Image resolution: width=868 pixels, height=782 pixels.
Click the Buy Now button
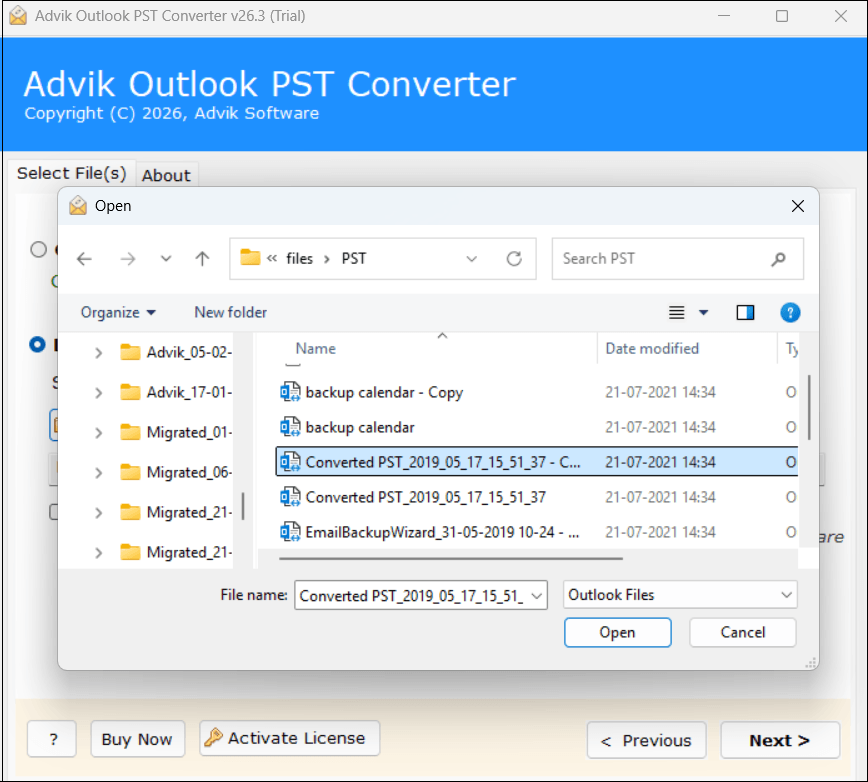(137, 739)
